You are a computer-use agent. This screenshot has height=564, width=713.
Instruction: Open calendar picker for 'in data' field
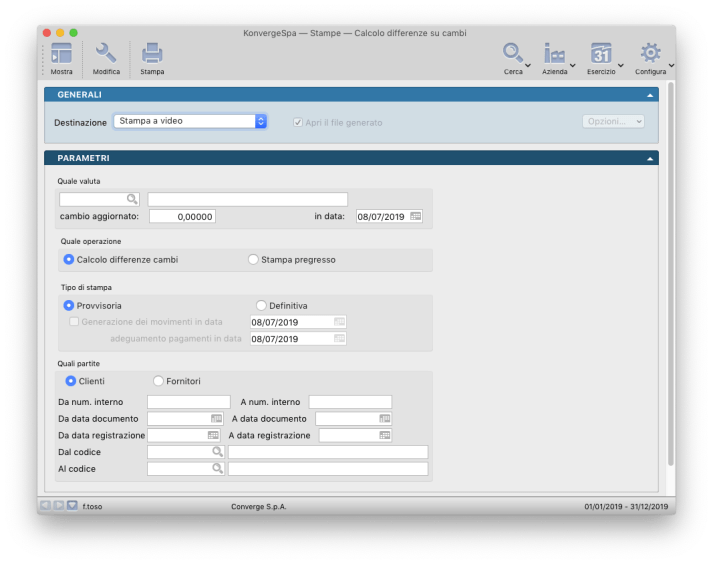coord(416,216)
